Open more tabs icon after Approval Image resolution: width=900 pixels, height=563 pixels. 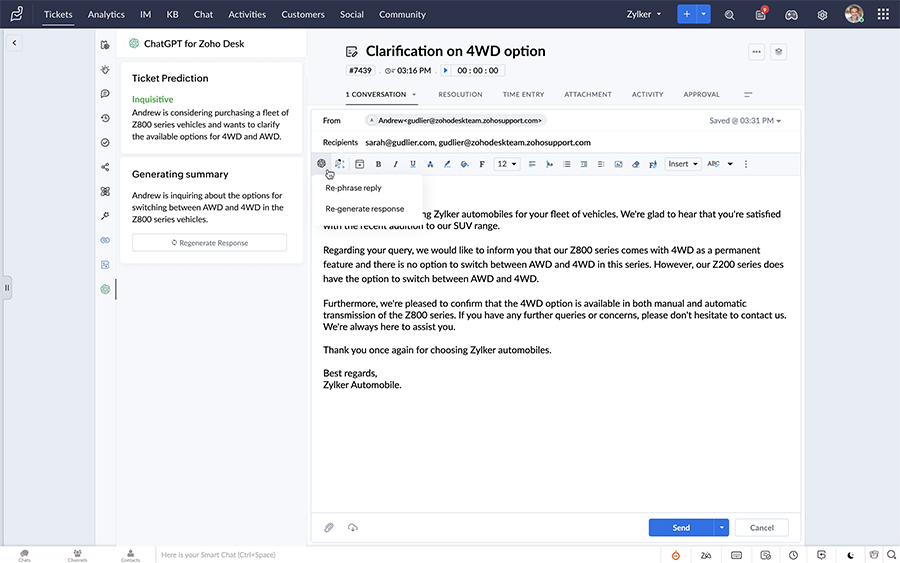(x=748, y=95)
